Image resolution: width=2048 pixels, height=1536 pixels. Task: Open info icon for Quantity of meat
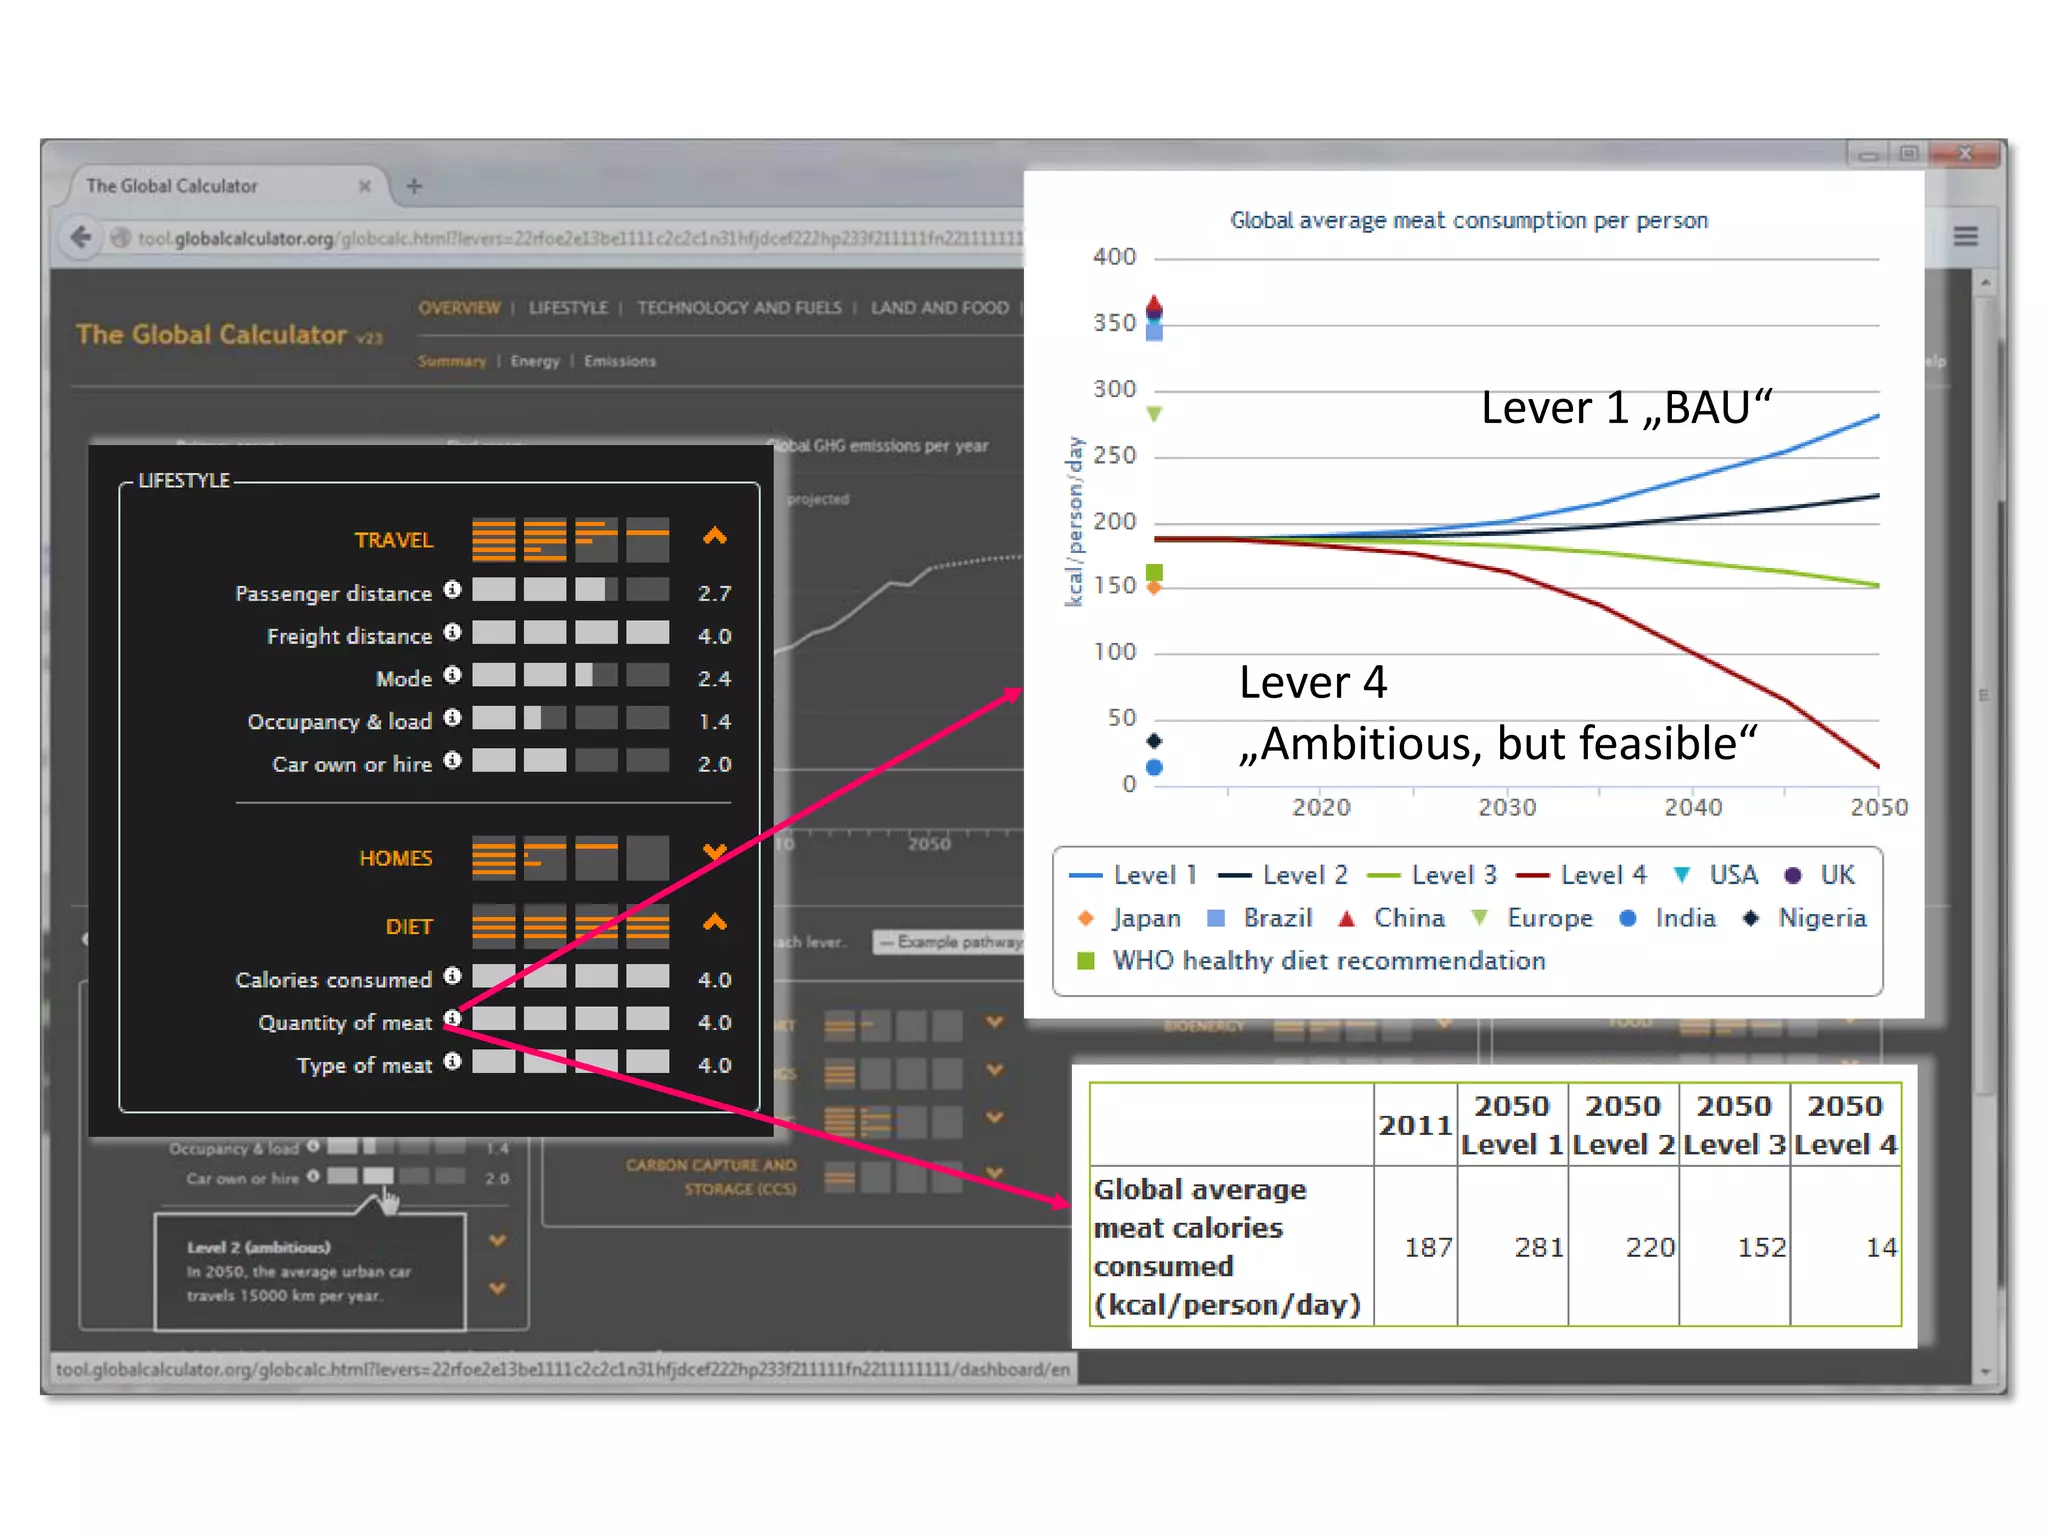452,1018
